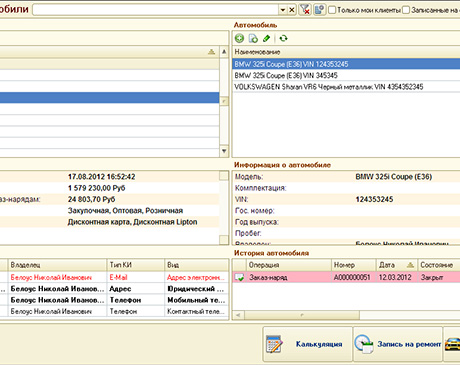Click Закупочная, Оптовая, Розничная value
460x365 pixels.
click(125, 211)
